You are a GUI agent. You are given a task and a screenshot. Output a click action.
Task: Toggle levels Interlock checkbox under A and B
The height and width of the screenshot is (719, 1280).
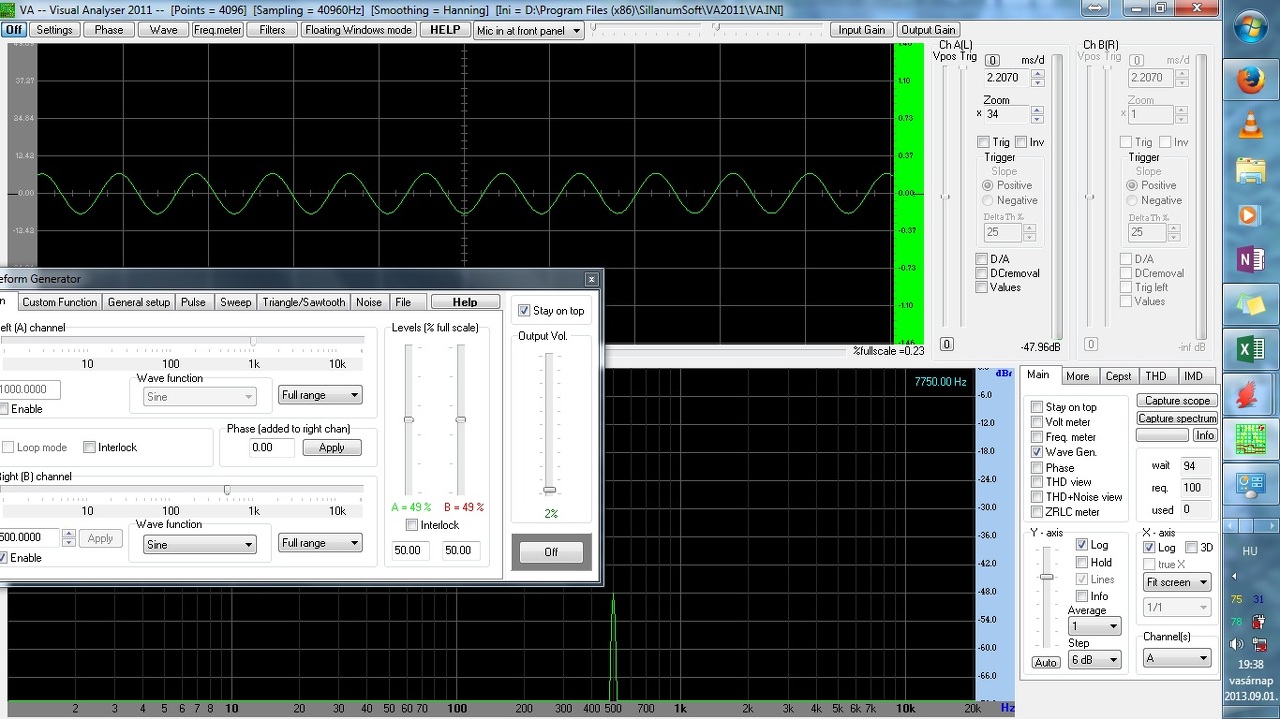click(412, 525)
